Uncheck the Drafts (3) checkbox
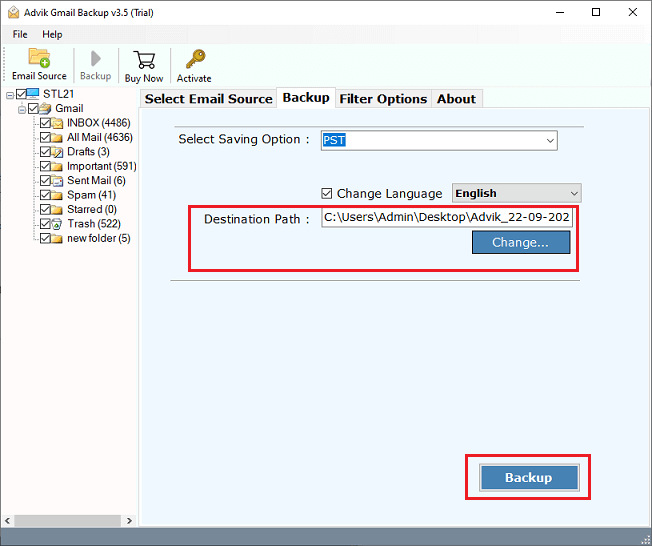 (45, 152)
